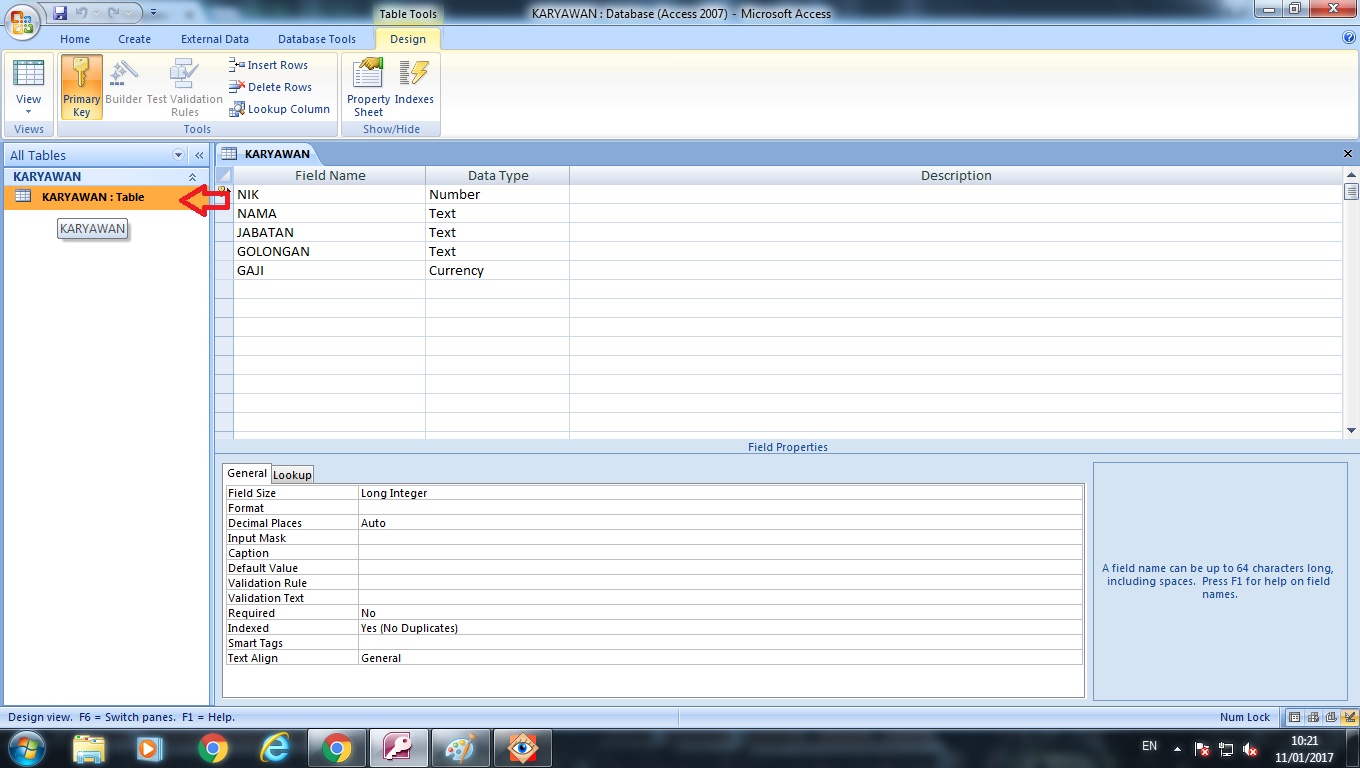
Task: Click the Field Size value Long Integer
Action: pos(721,493)
